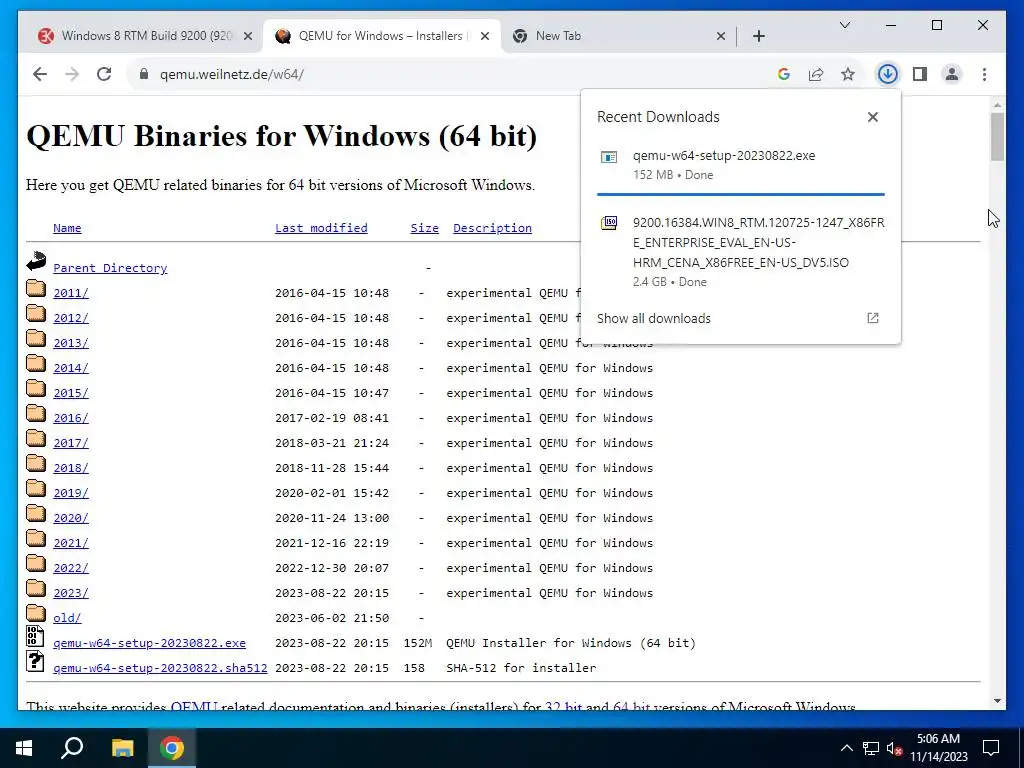Open the 2012/ folder link
The height and width of the screenshot is (768, 1024).
tap(71, 318)
